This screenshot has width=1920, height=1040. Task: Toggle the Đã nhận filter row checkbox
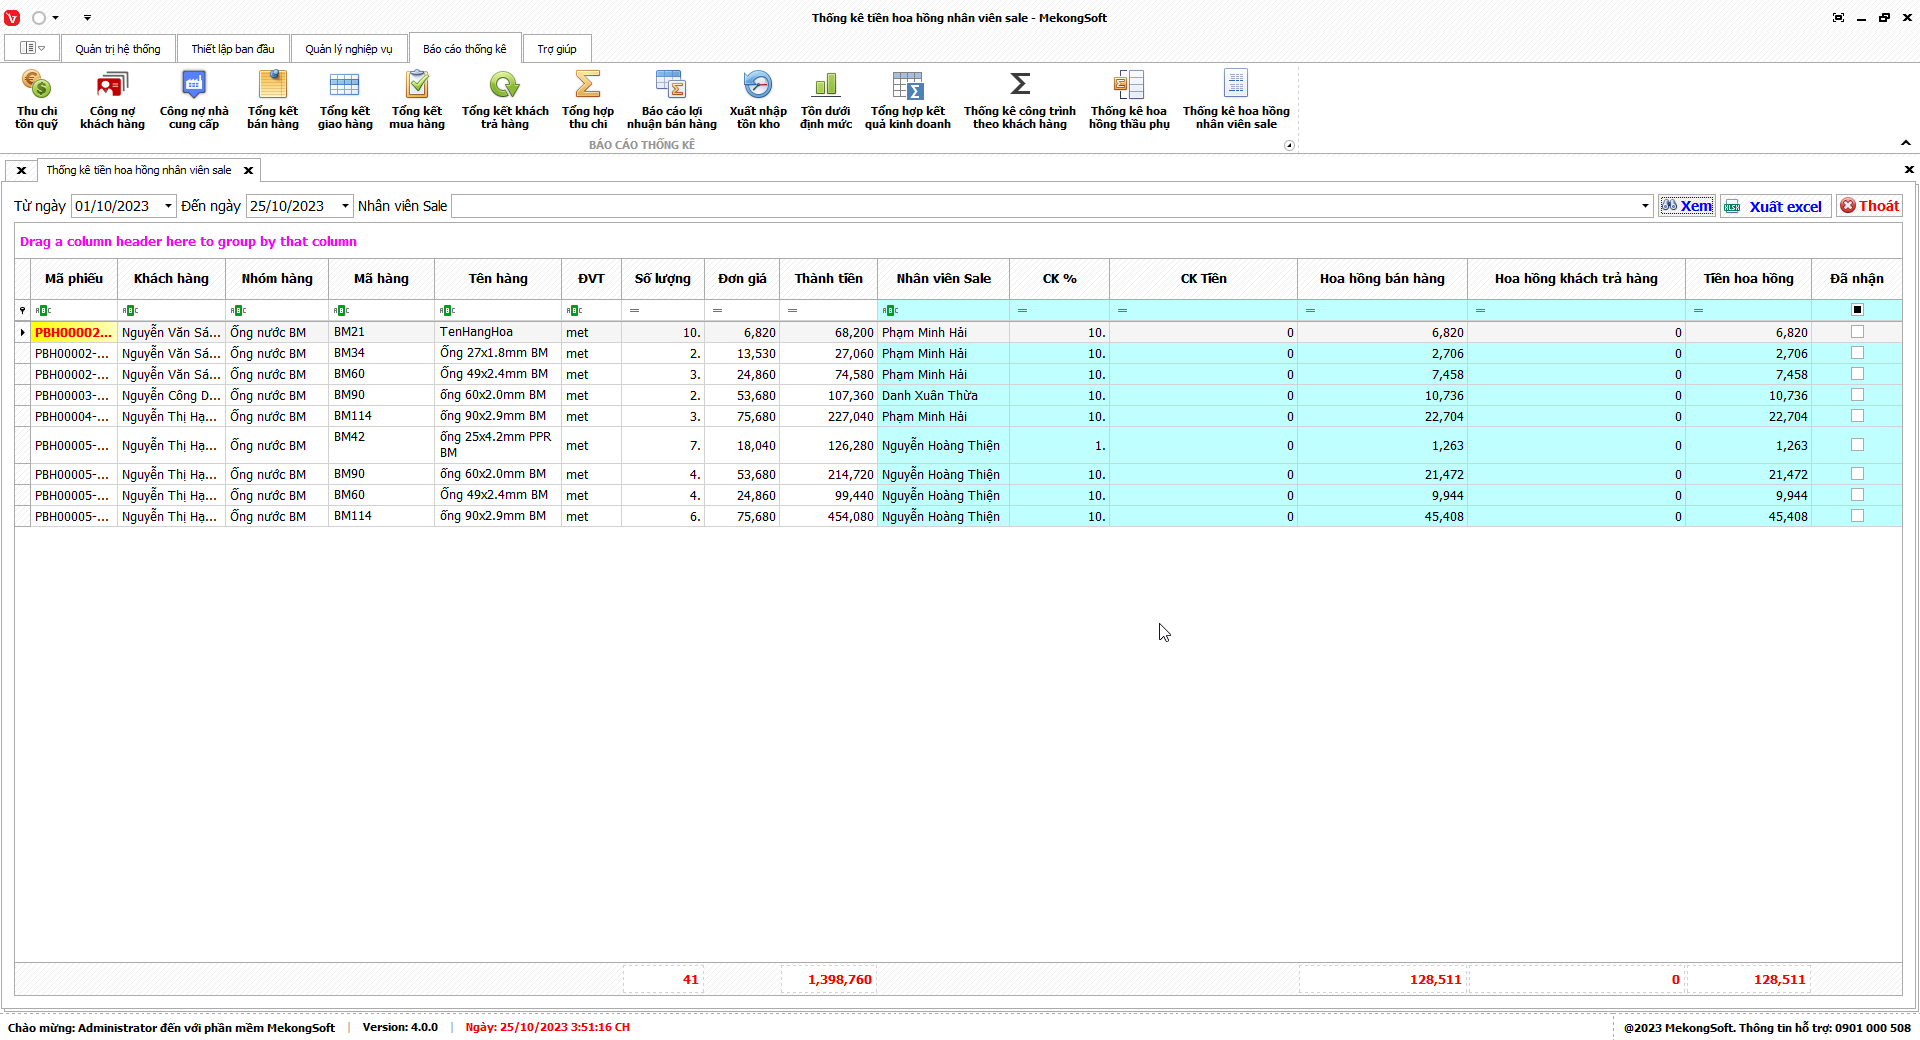pos(1857,310)
